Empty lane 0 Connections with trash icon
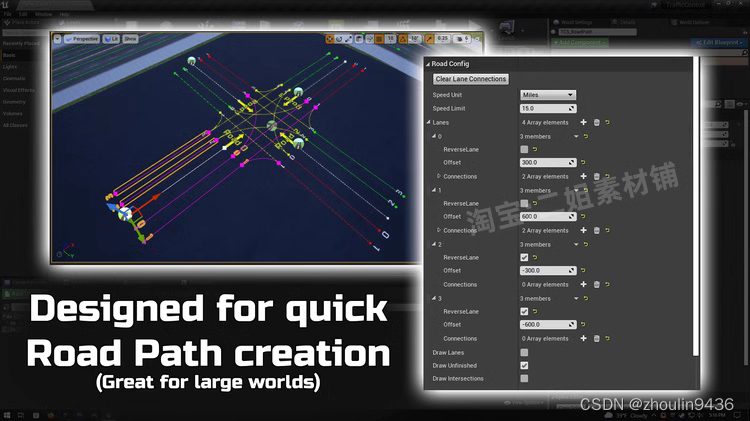Image resolution: width=750 pixels, height=421 pixels. click(x=596, y=177)
